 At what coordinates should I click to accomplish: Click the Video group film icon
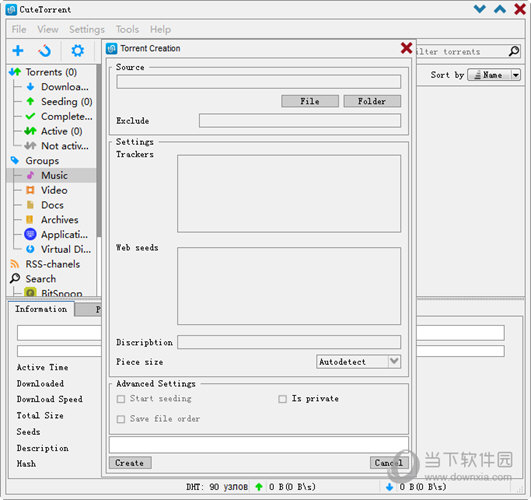coord(30,190)
